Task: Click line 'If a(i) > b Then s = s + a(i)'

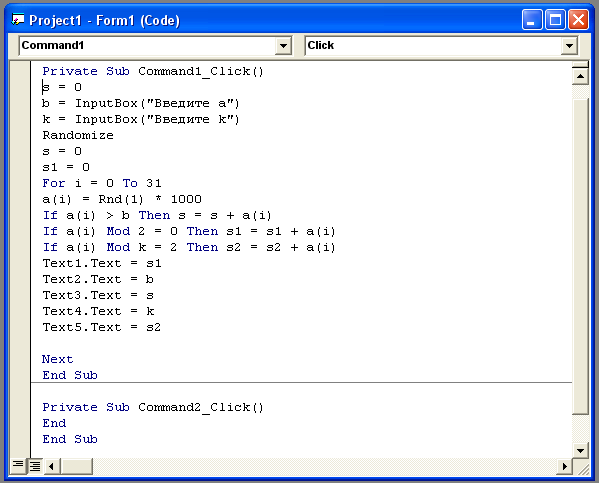Action: [157, 216]
